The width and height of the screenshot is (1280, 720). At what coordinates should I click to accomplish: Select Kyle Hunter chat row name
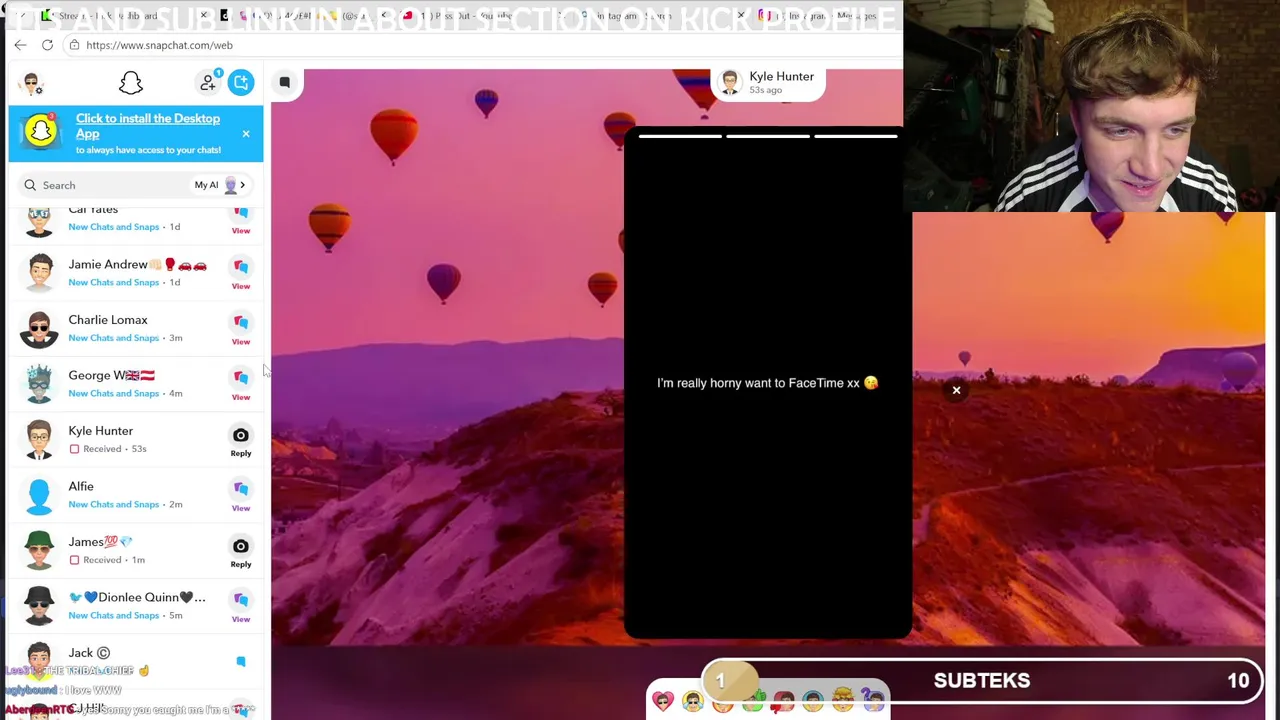(100, 431)
